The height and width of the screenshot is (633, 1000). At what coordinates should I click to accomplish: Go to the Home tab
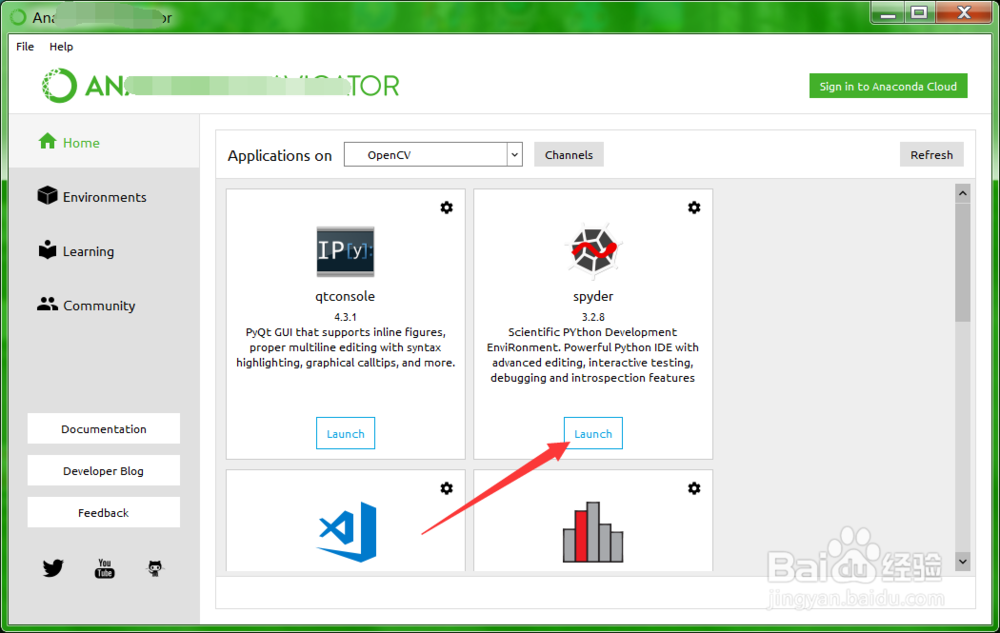[x=104, y=143]
